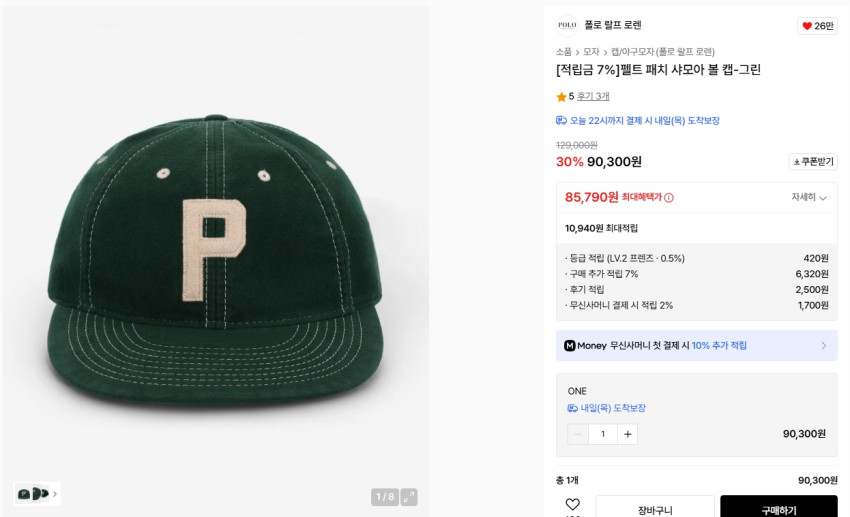Click the 쿠폰받기 coupon download button
850x517 pixels.
coord(812,162)
